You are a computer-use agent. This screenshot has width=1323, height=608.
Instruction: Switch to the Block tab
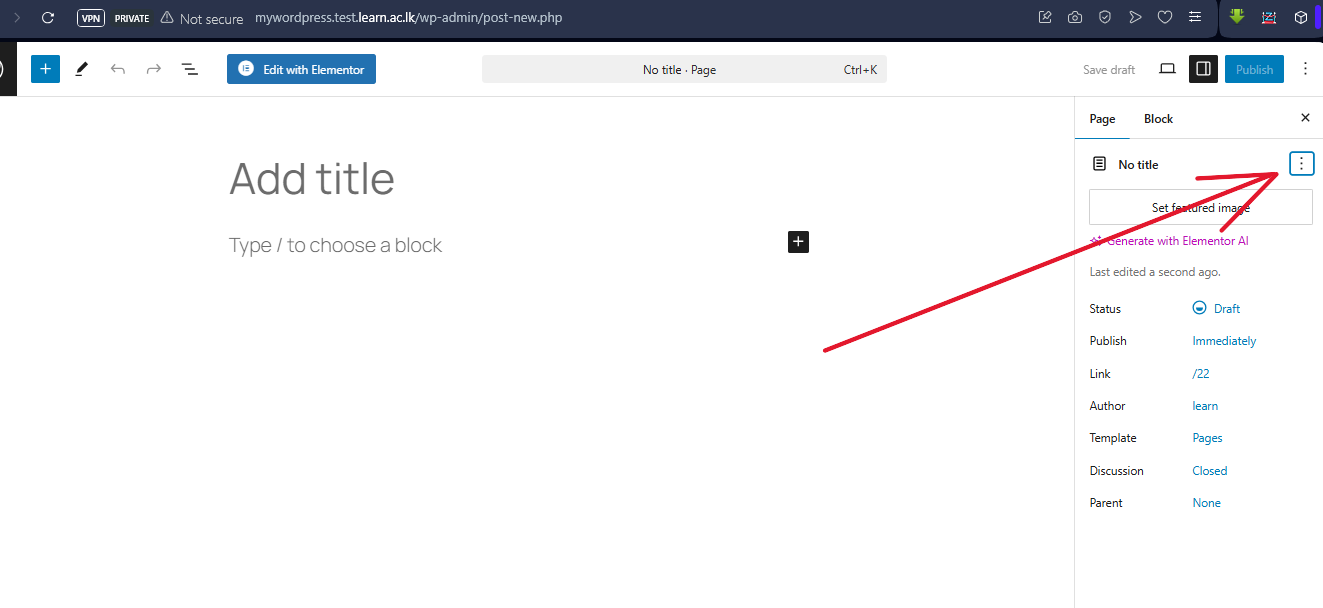[x=1158, y=119]
